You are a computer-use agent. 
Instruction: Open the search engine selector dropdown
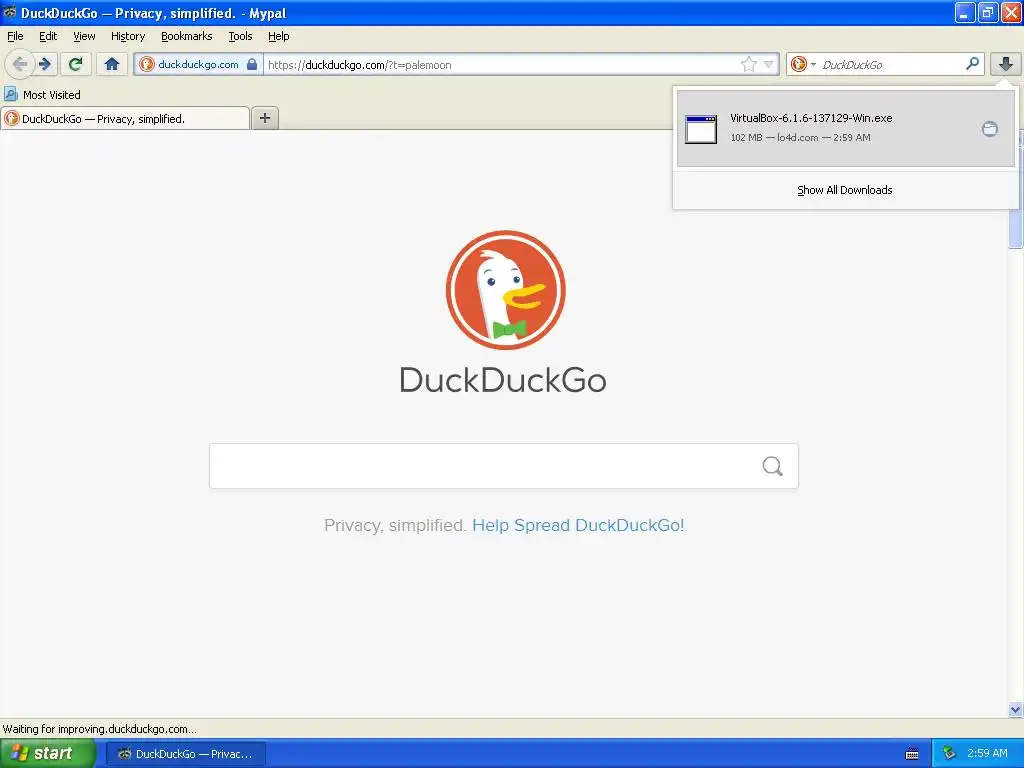tap(803, 64)
